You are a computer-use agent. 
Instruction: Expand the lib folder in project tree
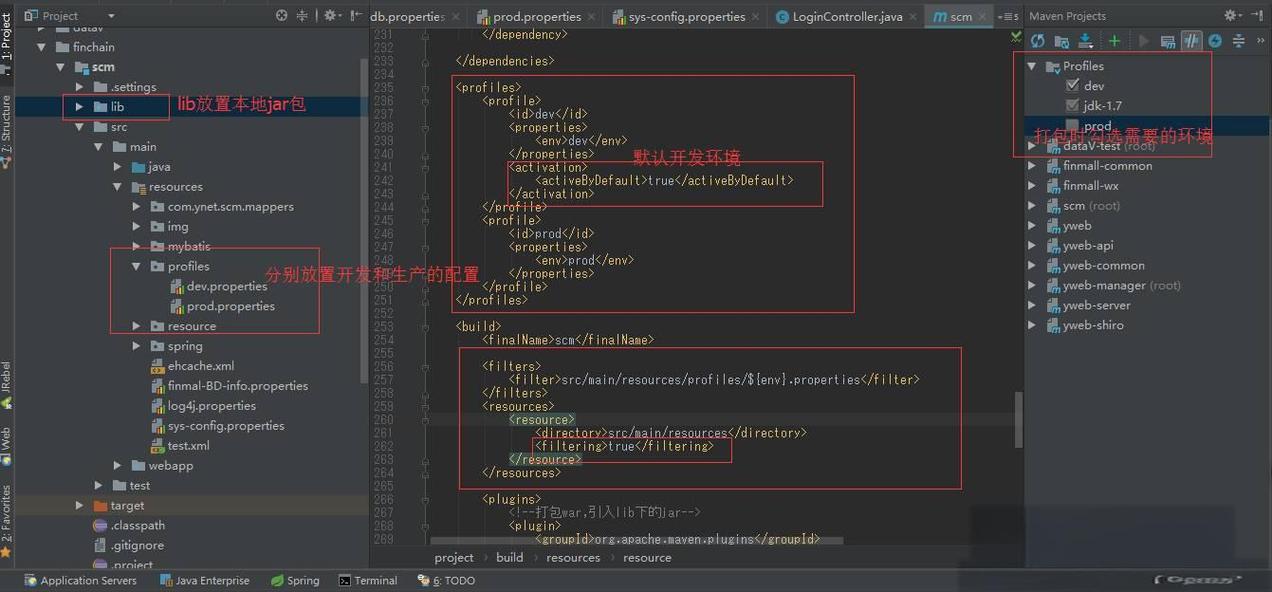[x=79, y=107]
